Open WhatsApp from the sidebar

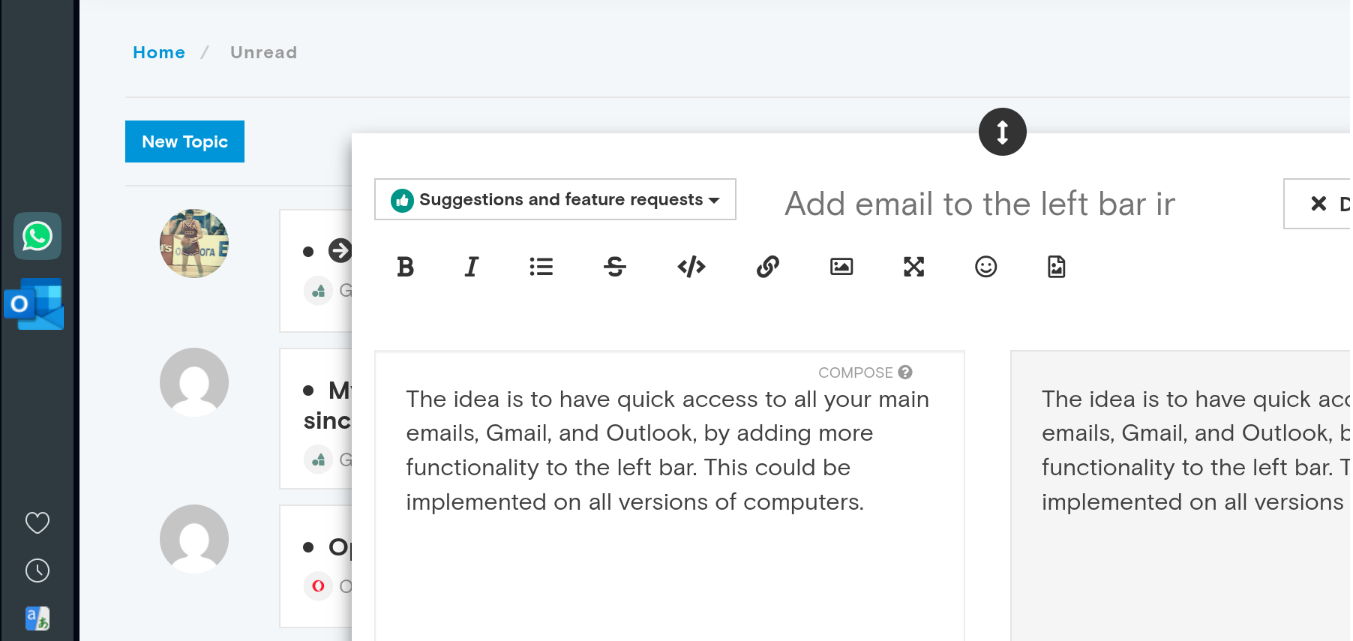[x=37, y=236]
